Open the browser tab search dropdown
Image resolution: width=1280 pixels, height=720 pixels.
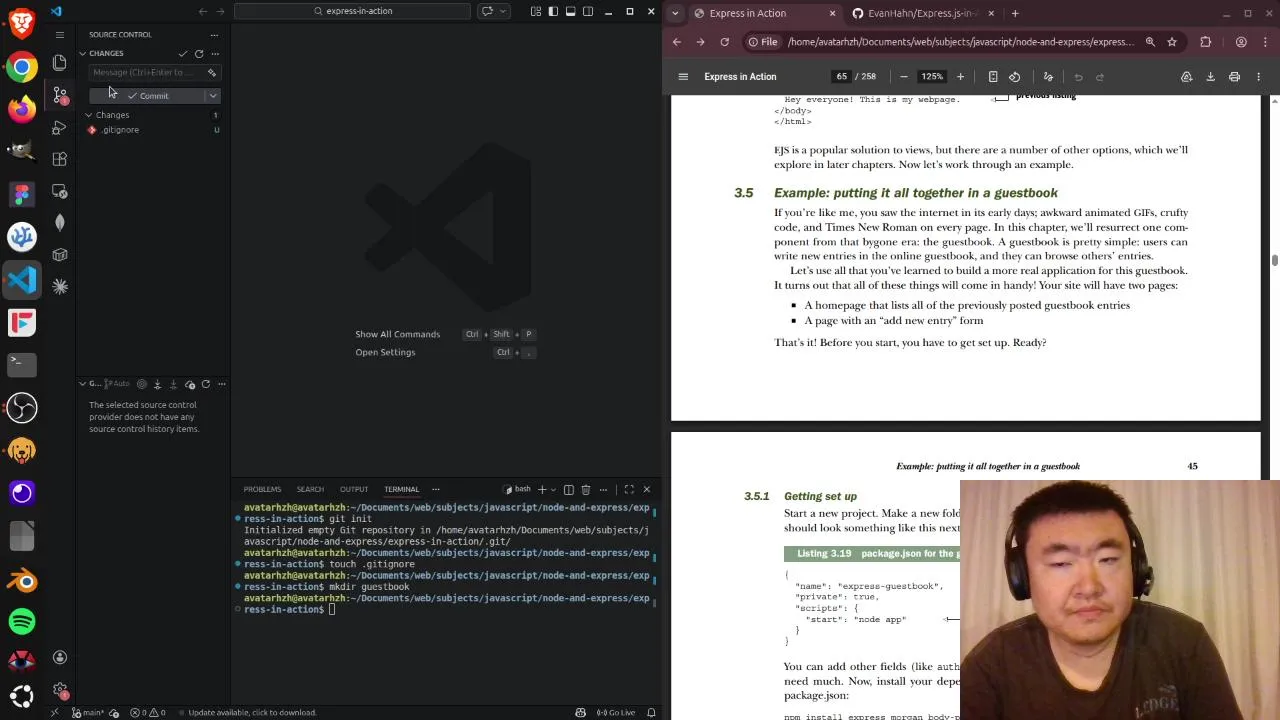pos(676,13)
